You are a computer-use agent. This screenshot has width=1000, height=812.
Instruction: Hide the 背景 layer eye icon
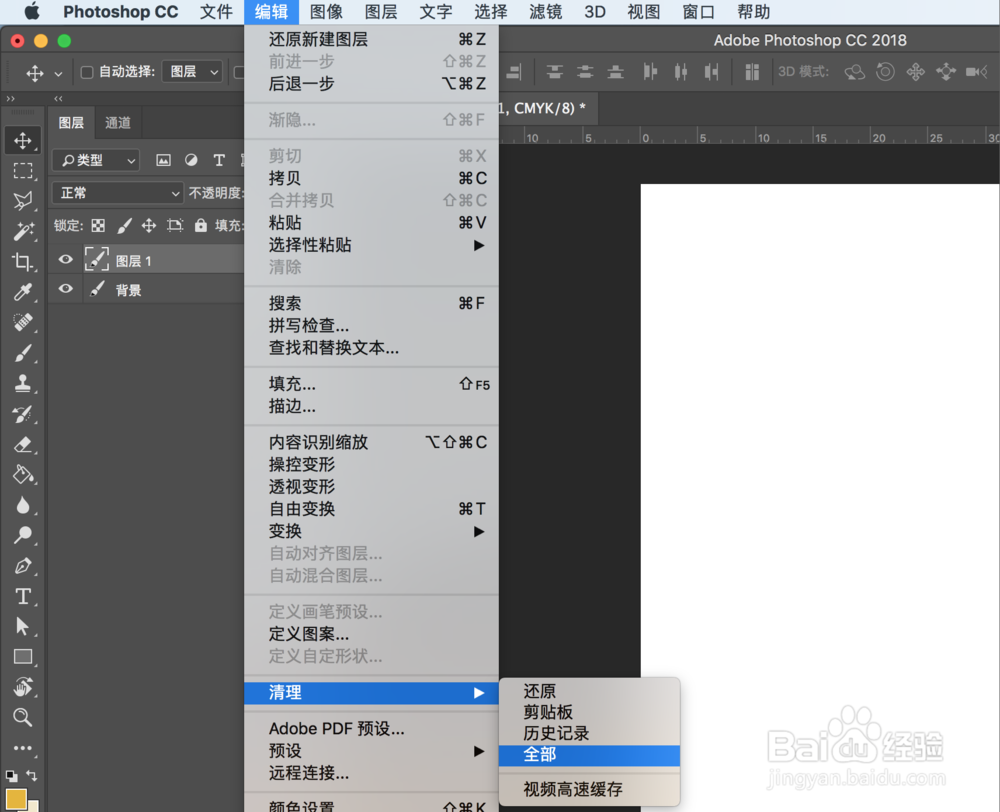tap(65, 289)
